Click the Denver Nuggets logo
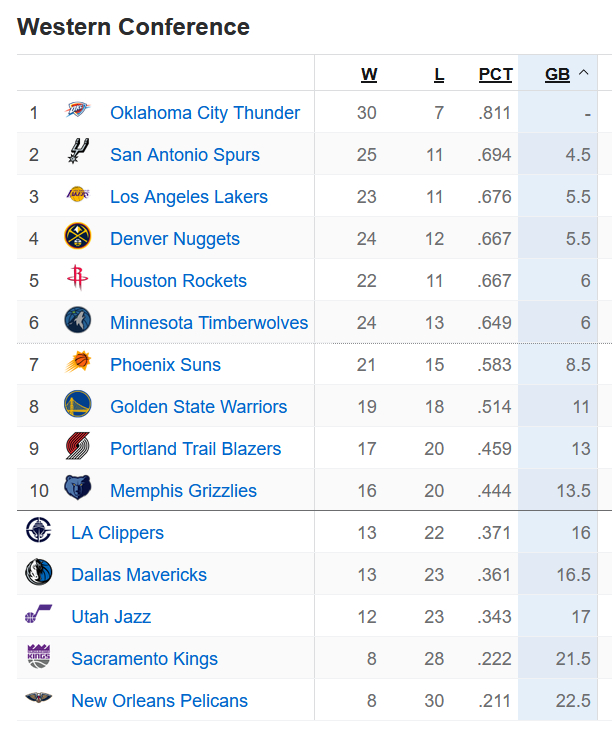 pyautogui.click(x=78, y=238)
